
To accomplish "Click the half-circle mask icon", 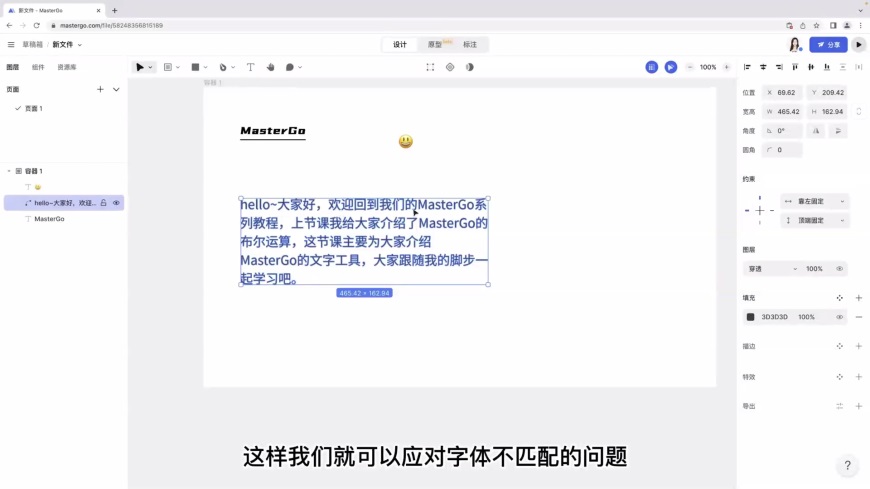I will [469, 67].
